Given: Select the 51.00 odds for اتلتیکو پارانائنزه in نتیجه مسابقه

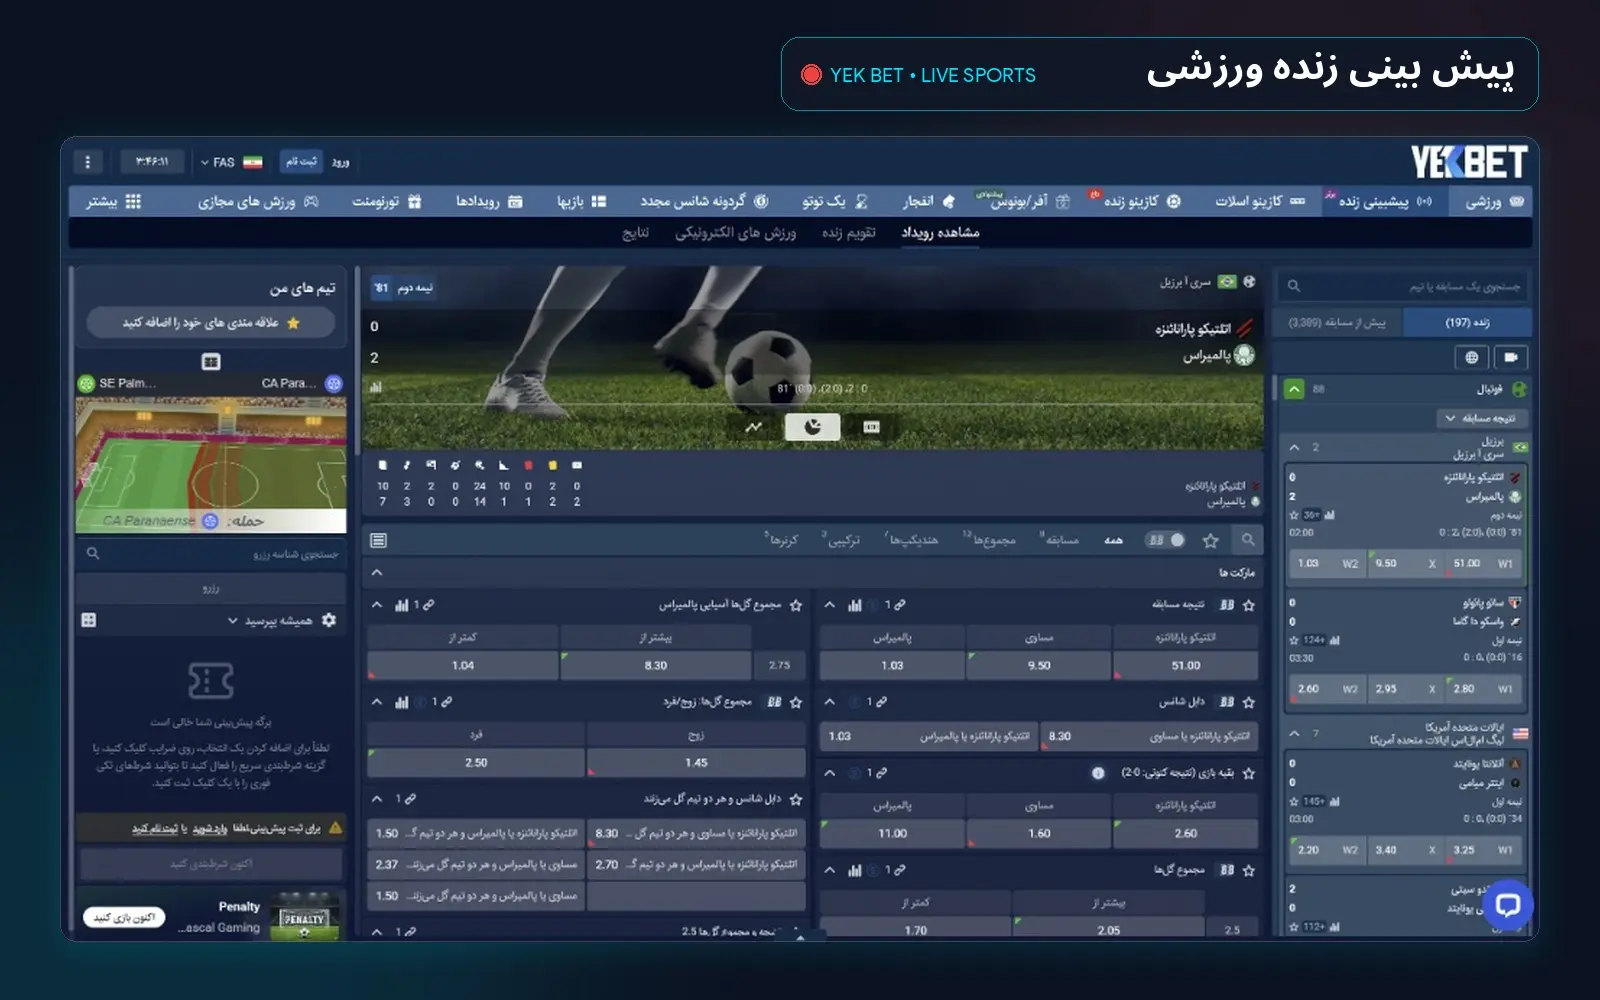Looking at the screenshot, I should 1186,666.
